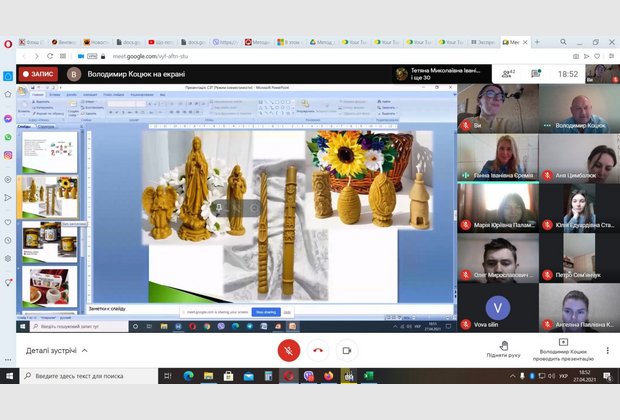Open Firefox from the Windows taskbar

(329, 376)
